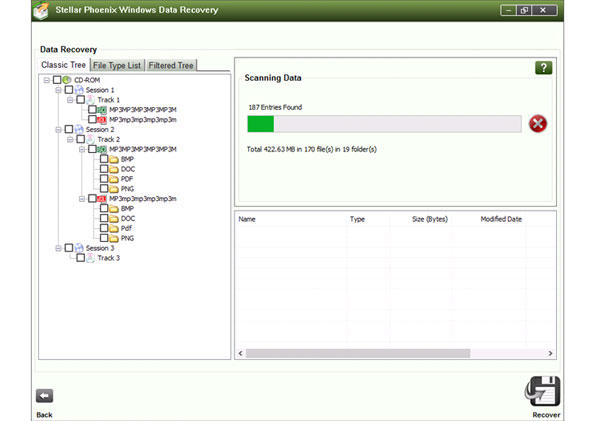Viewport: 590px width, 421px height.
Task: Sort by the Modified Date column
Action: tap(501, 219)
